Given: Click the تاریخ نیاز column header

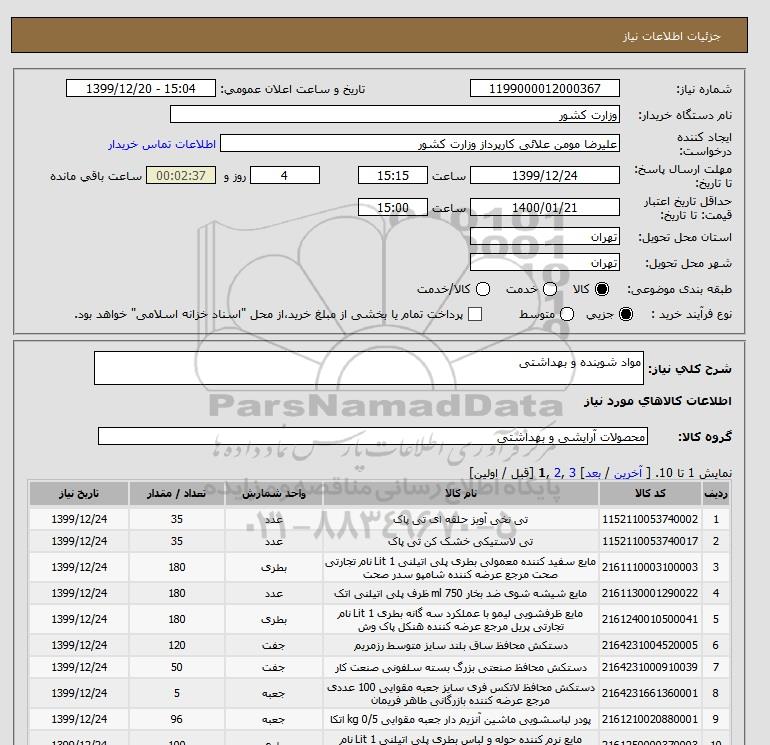Looking at the screenshot, I should click(79, 494).
